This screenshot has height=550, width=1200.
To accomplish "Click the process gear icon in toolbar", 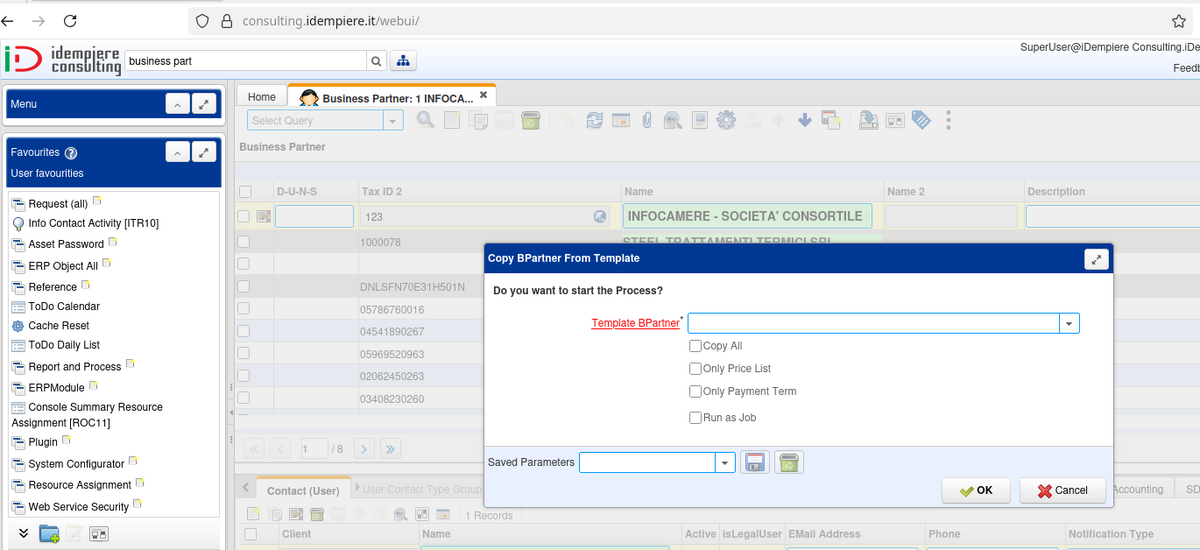I will (x=726, y=120).
